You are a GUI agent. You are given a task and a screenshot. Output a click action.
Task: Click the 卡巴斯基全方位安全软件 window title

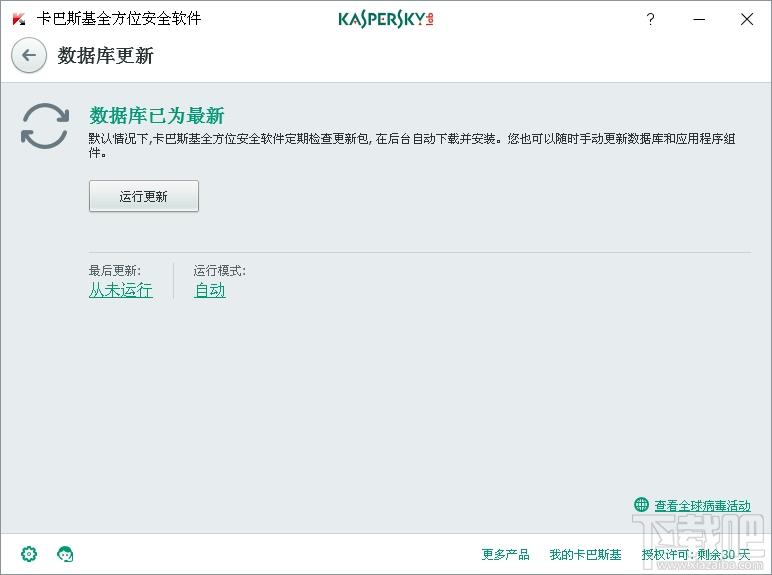[x=119, y=19]
